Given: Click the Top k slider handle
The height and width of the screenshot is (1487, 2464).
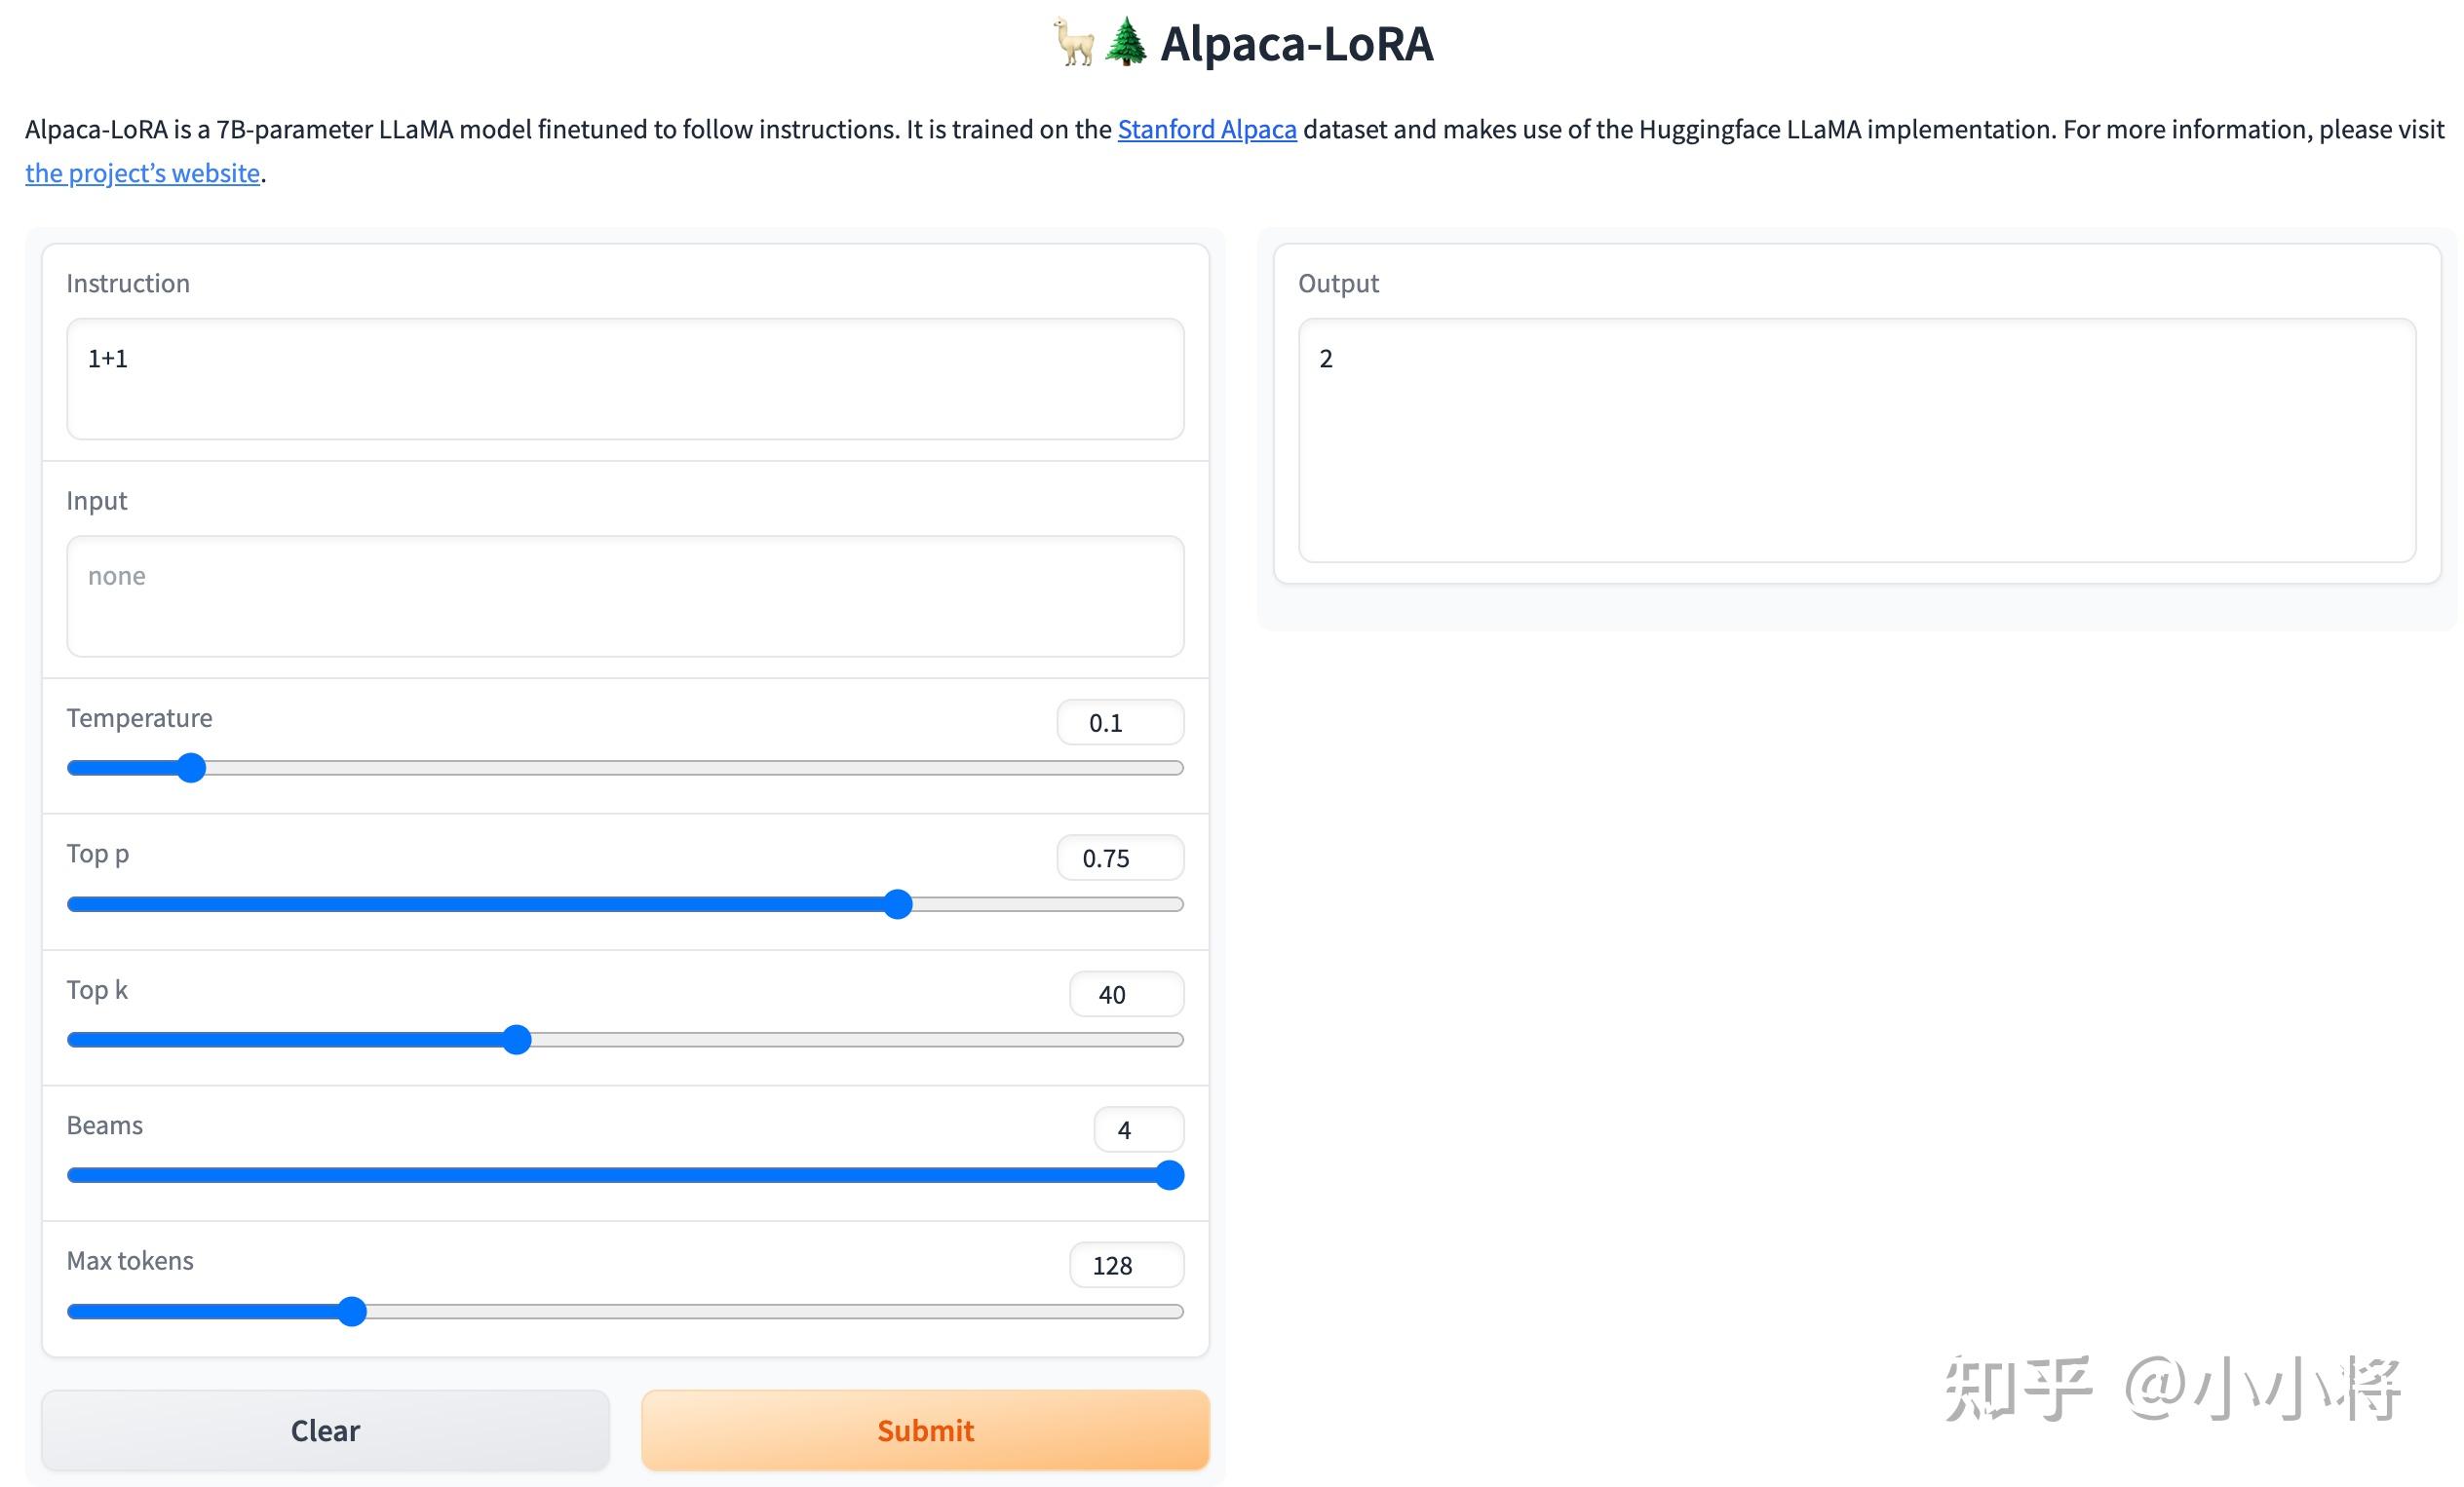Looking at the screenshot, I should click(x=516, y=1040).
